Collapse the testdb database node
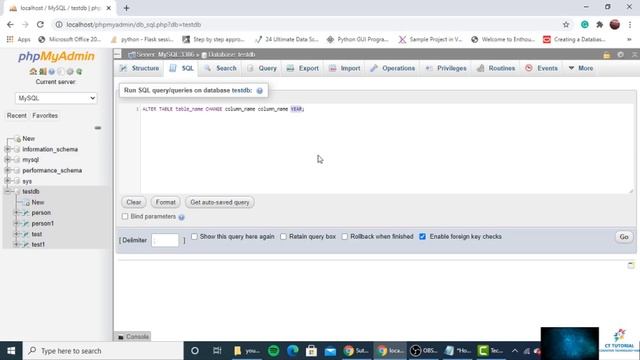 click(x=7, y=191)
